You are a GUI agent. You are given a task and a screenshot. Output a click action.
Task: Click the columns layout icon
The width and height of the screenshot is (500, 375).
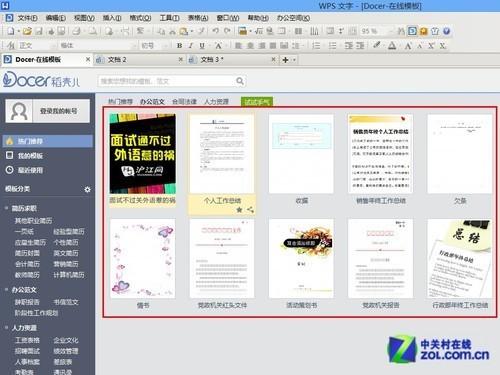[298, 31]
